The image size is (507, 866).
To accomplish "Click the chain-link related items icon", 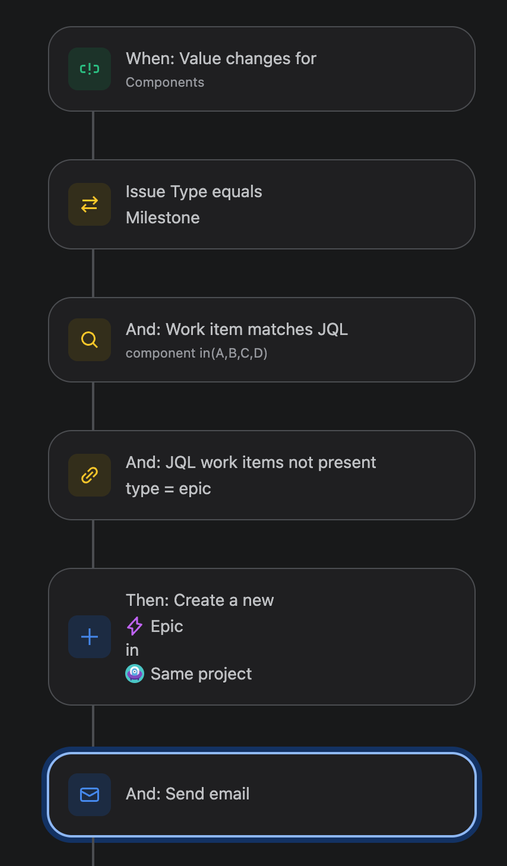I will point(89,475).
